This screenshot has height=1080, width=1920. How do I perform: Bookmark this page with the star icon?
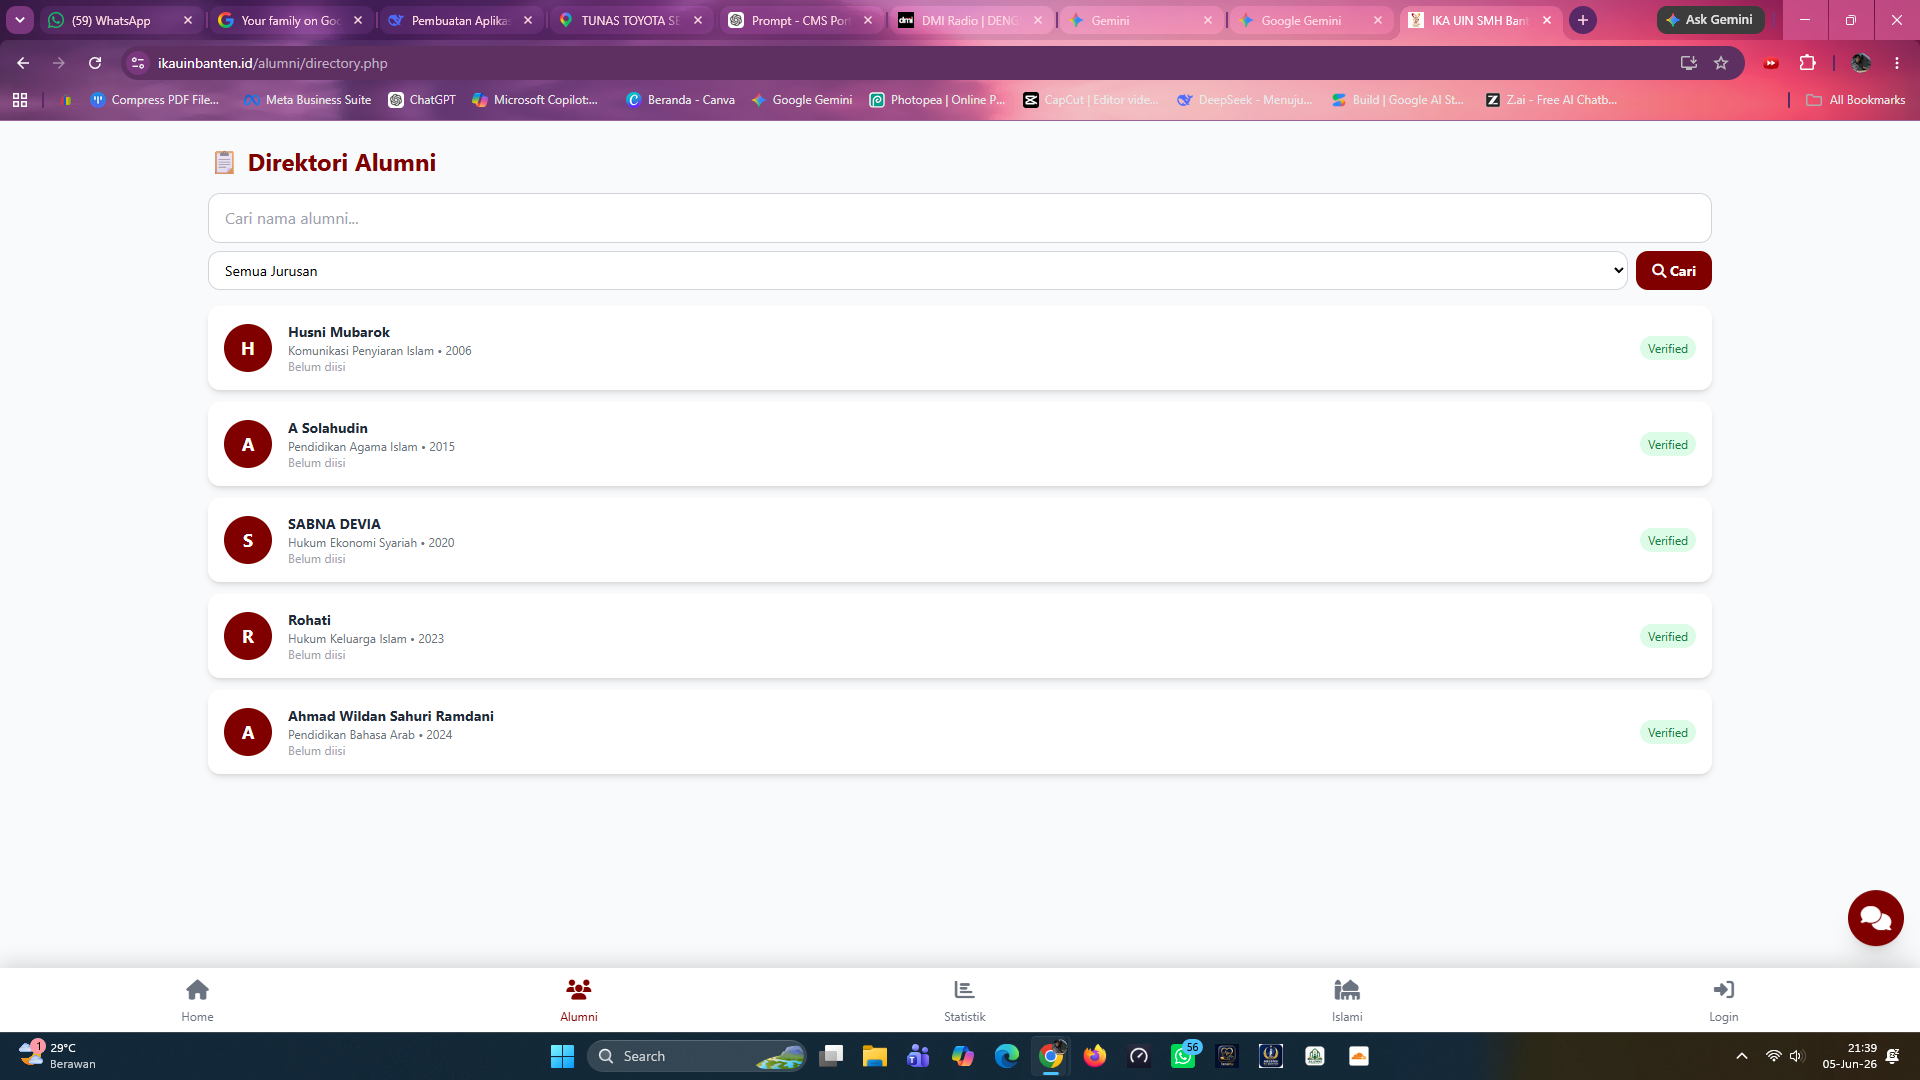tap(1721, 63)
